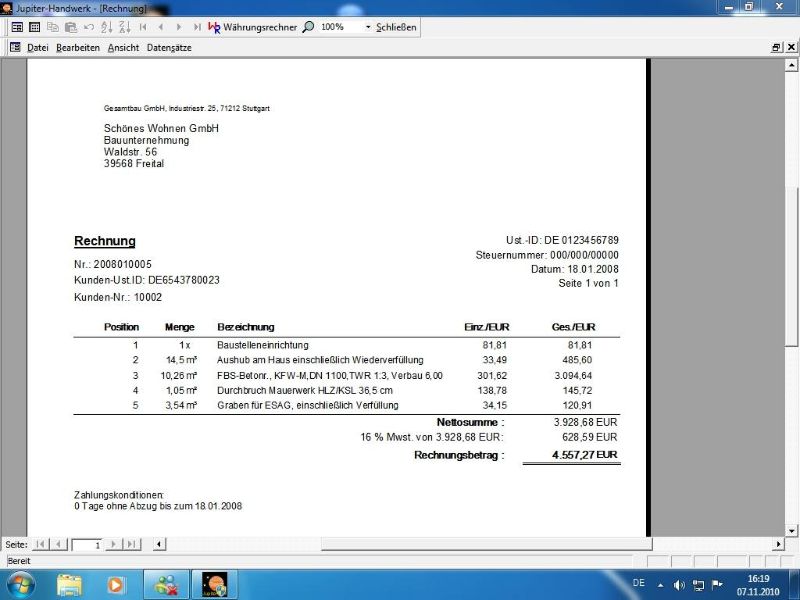Screen dimensions: 800x600
Task: Go to last record toolbar arrow
Action: coord(195,27)
